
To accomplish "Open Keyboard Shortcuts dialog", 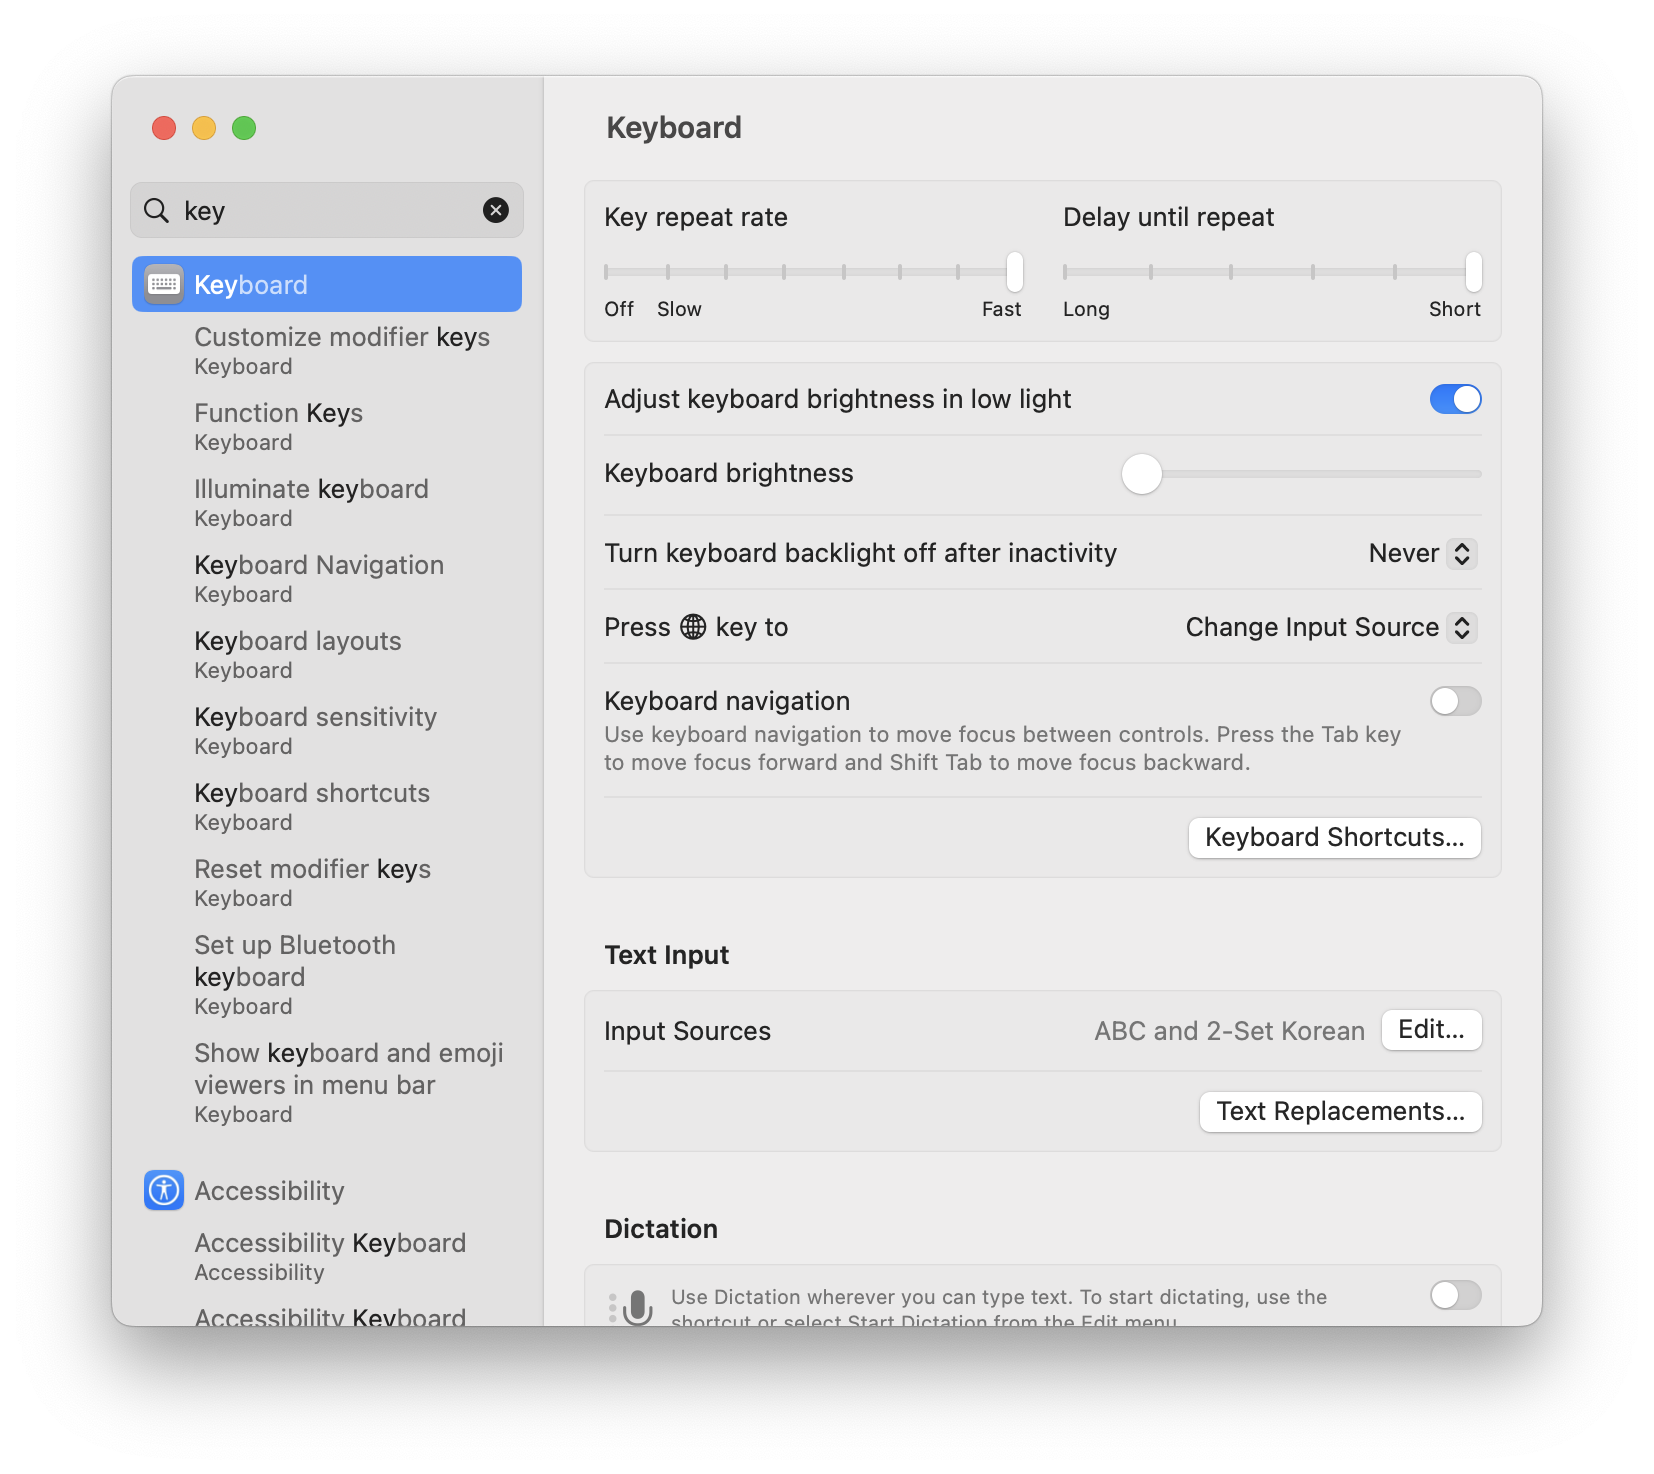I will pos(1334,837).
